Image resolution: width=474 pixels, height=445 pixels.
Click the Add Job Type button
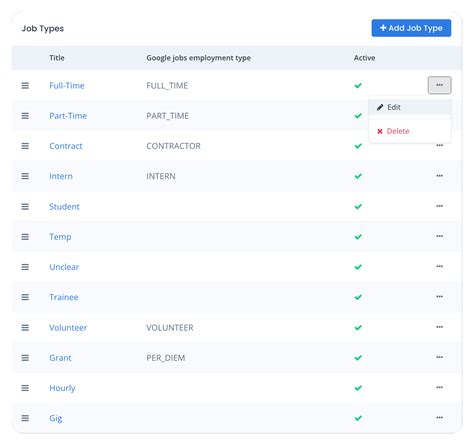[x=411, y=28]
